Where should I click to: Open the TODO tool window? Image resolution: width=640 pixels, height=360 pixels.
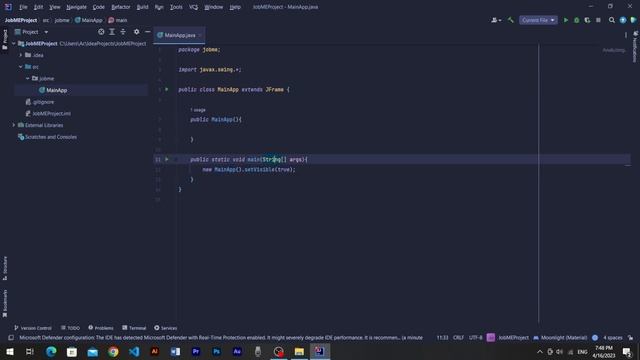[x=70, y=328]
